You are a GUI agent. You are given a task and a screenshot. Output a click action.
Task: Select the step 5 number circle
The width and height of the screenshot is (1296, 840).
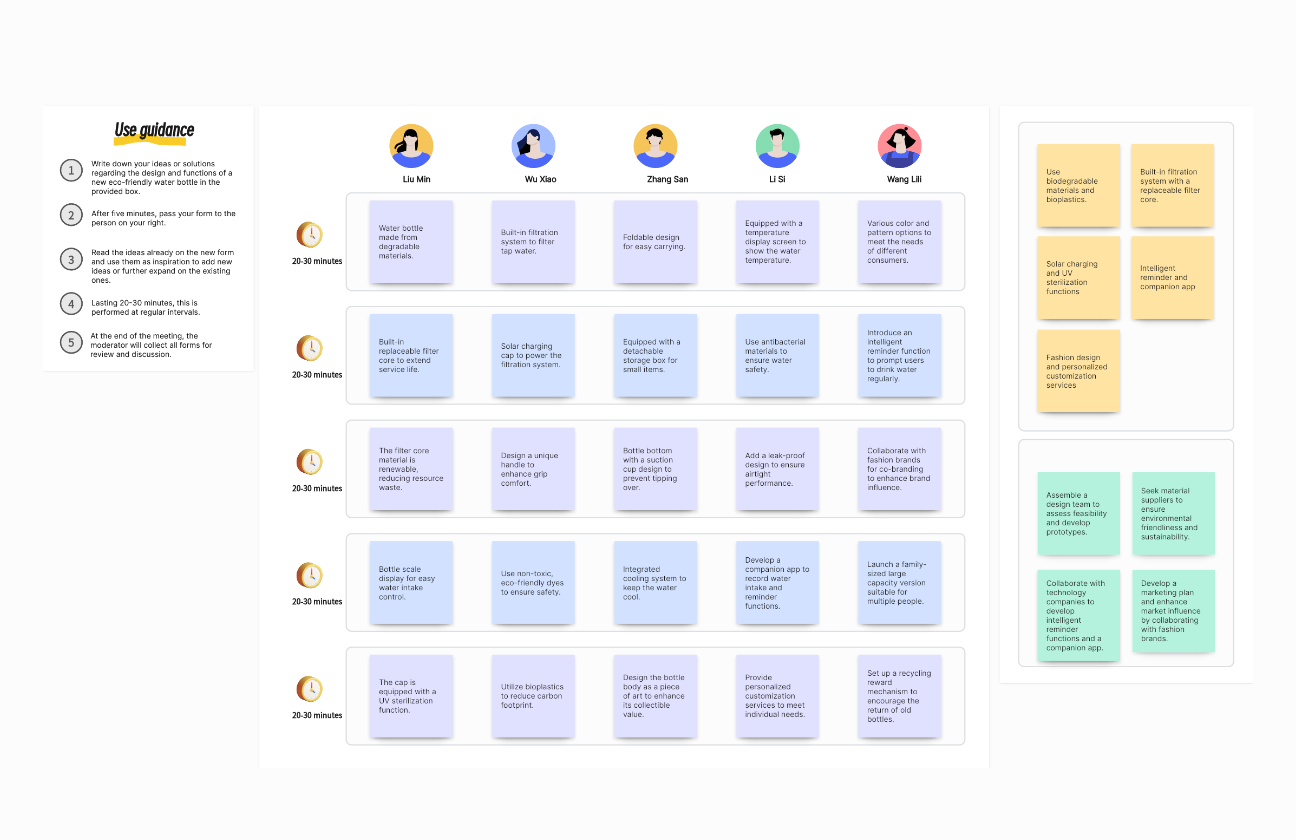[x=70, y=343]
